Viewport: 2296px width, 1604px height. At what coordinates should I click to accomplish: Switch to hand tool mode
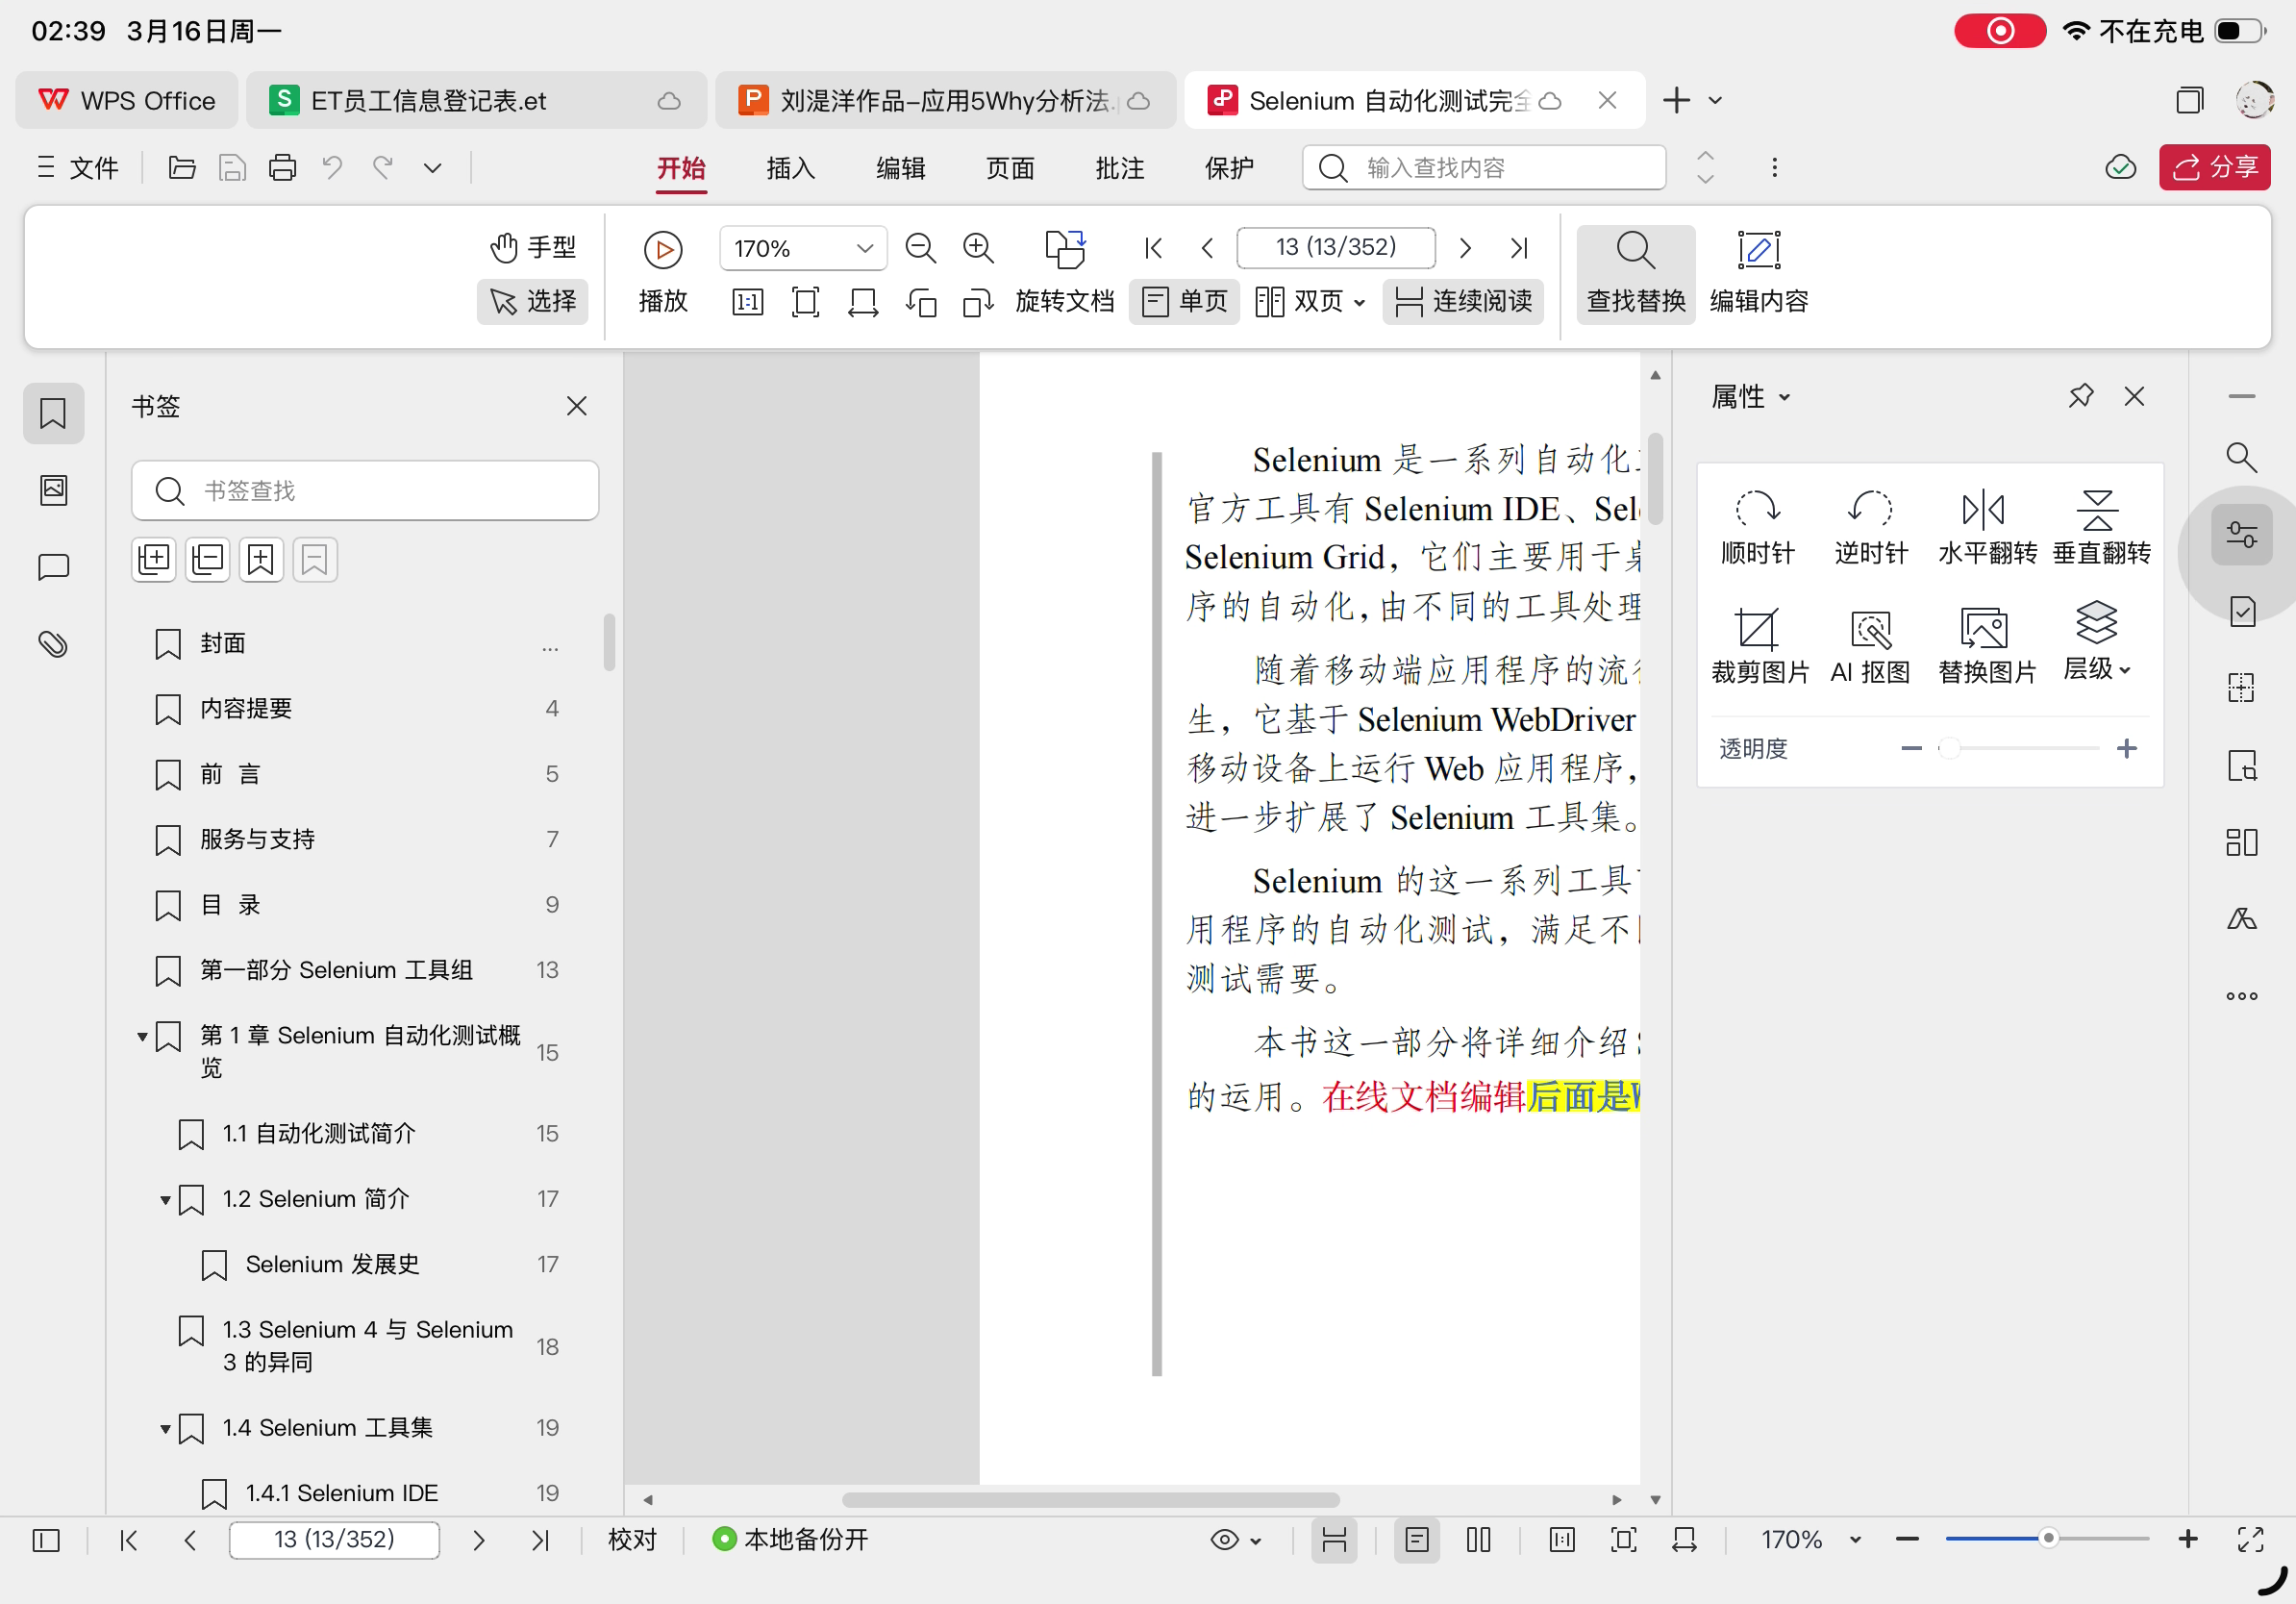point(533,247)
